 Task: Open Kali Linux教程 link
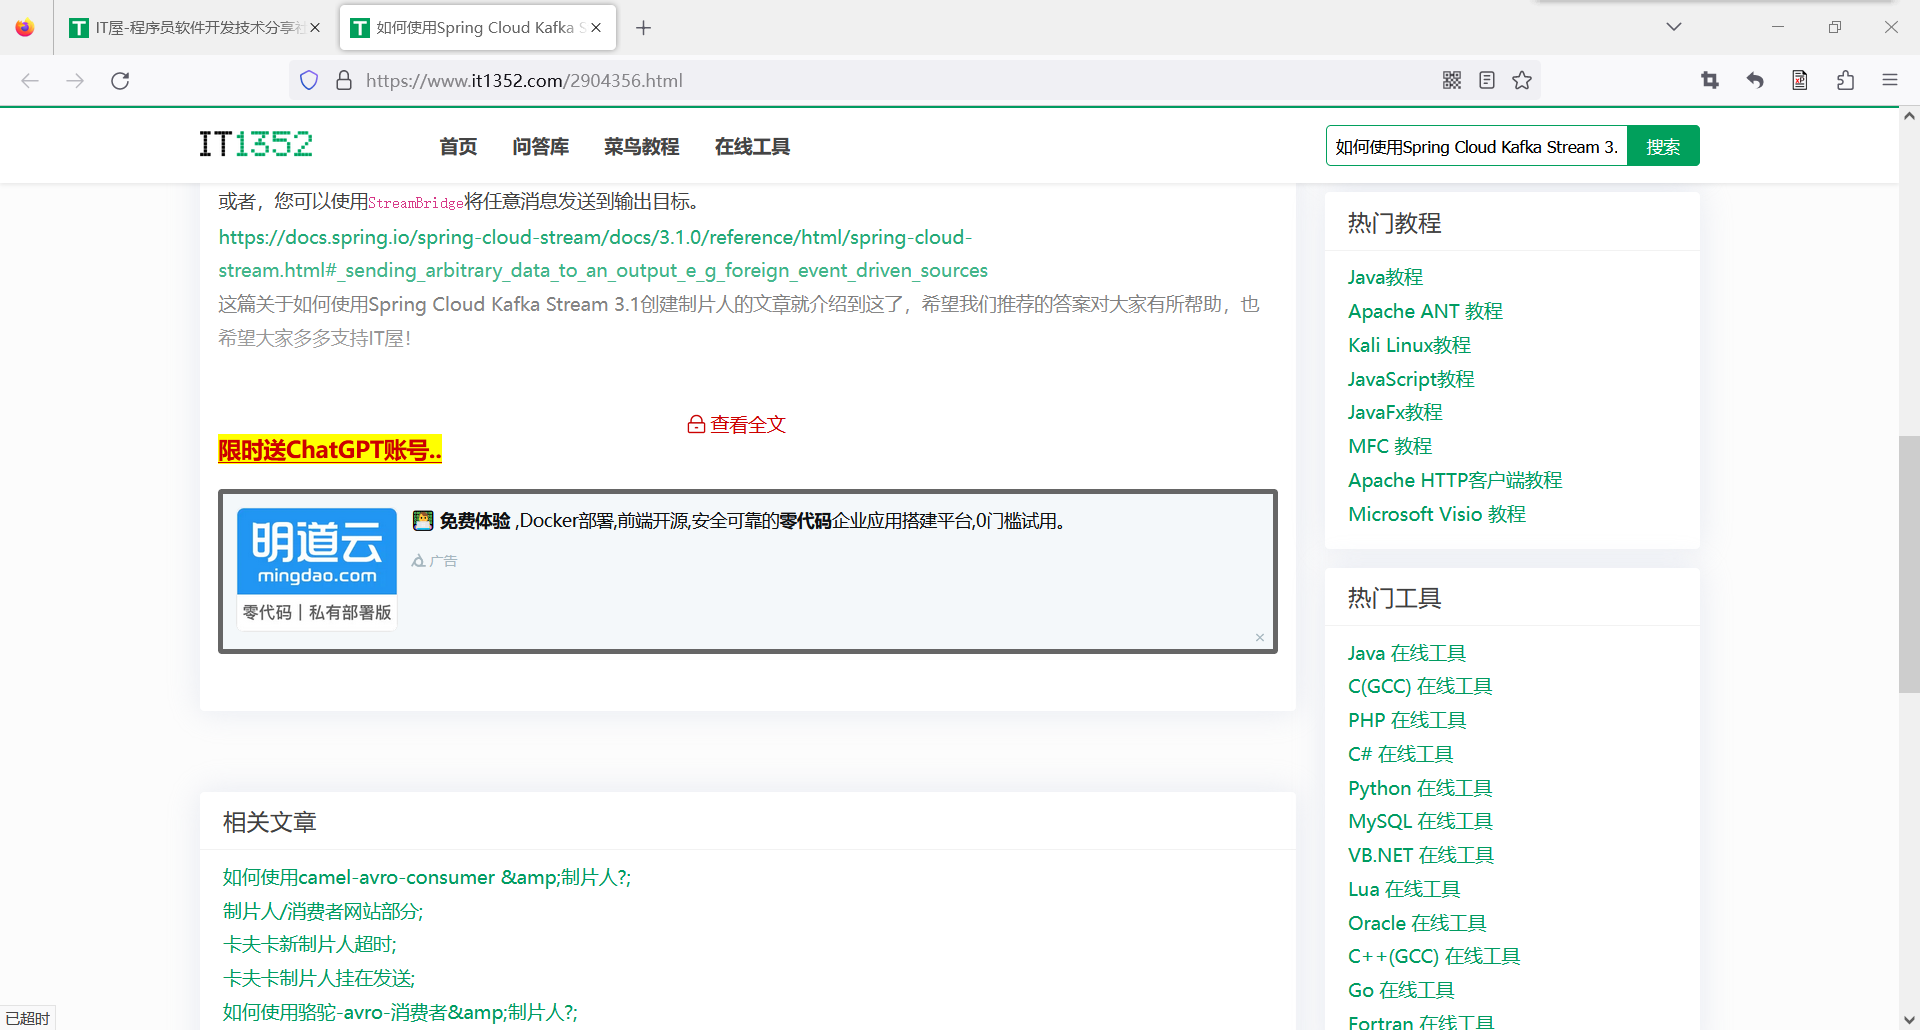point(1409,345)
